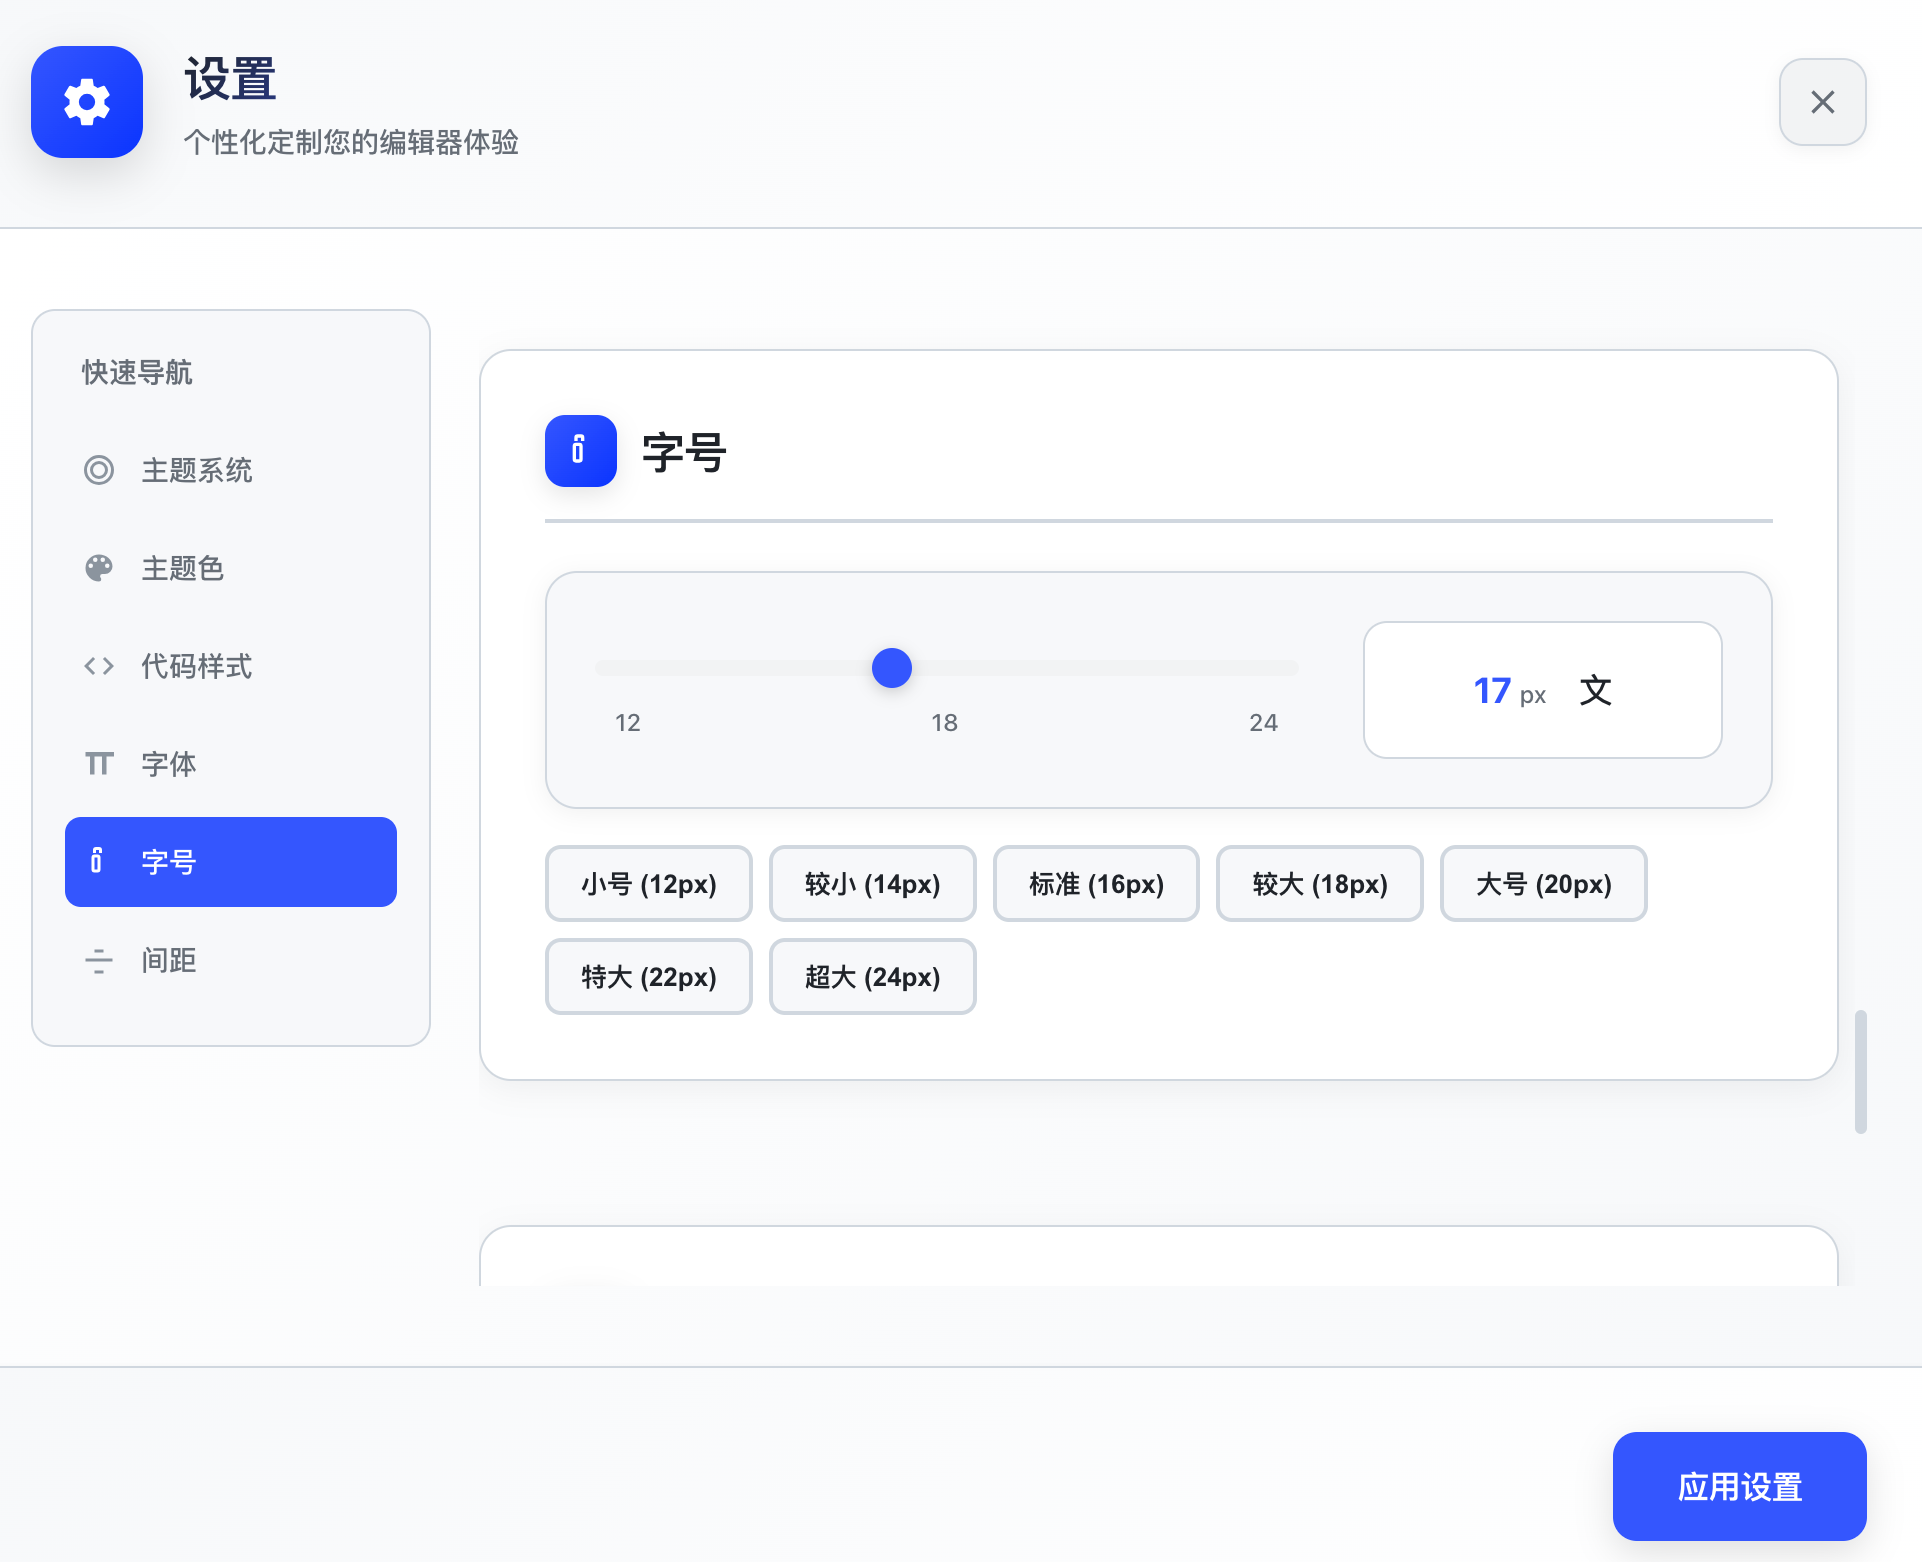
Task: Close the settings dialog with X
Action: [x=1822, y=102]
